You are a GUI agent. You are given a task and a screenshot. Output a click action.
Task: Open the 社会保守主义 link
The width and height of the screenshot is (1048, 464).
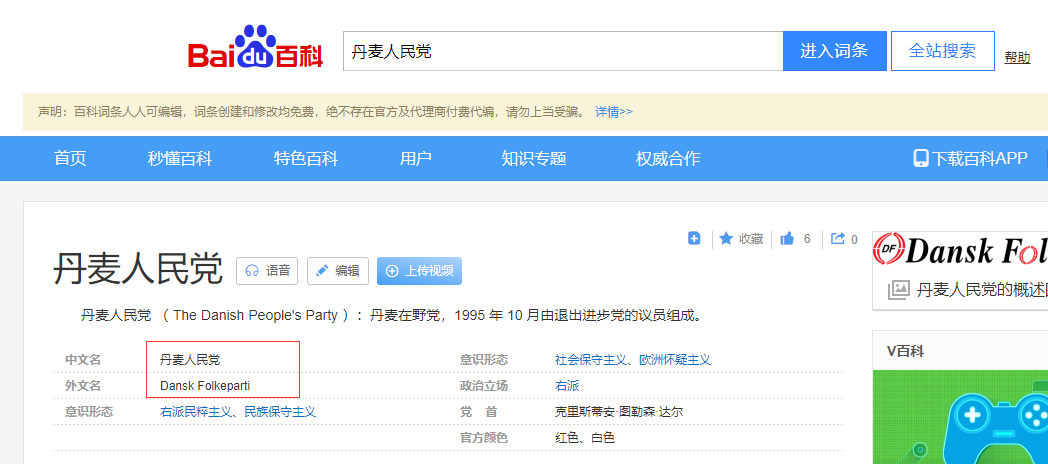tap(591, 360)
